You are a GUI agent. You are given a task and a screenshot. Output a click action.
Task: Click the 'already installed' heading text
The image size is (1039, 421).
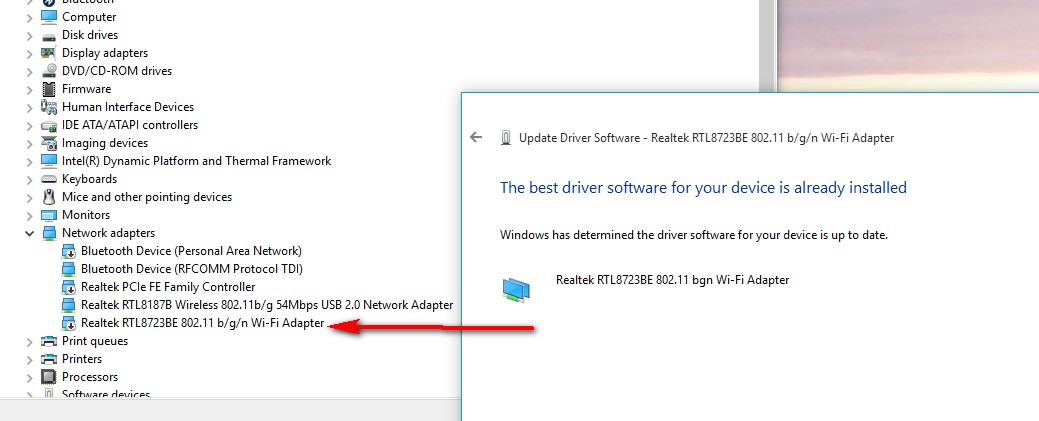703,188
